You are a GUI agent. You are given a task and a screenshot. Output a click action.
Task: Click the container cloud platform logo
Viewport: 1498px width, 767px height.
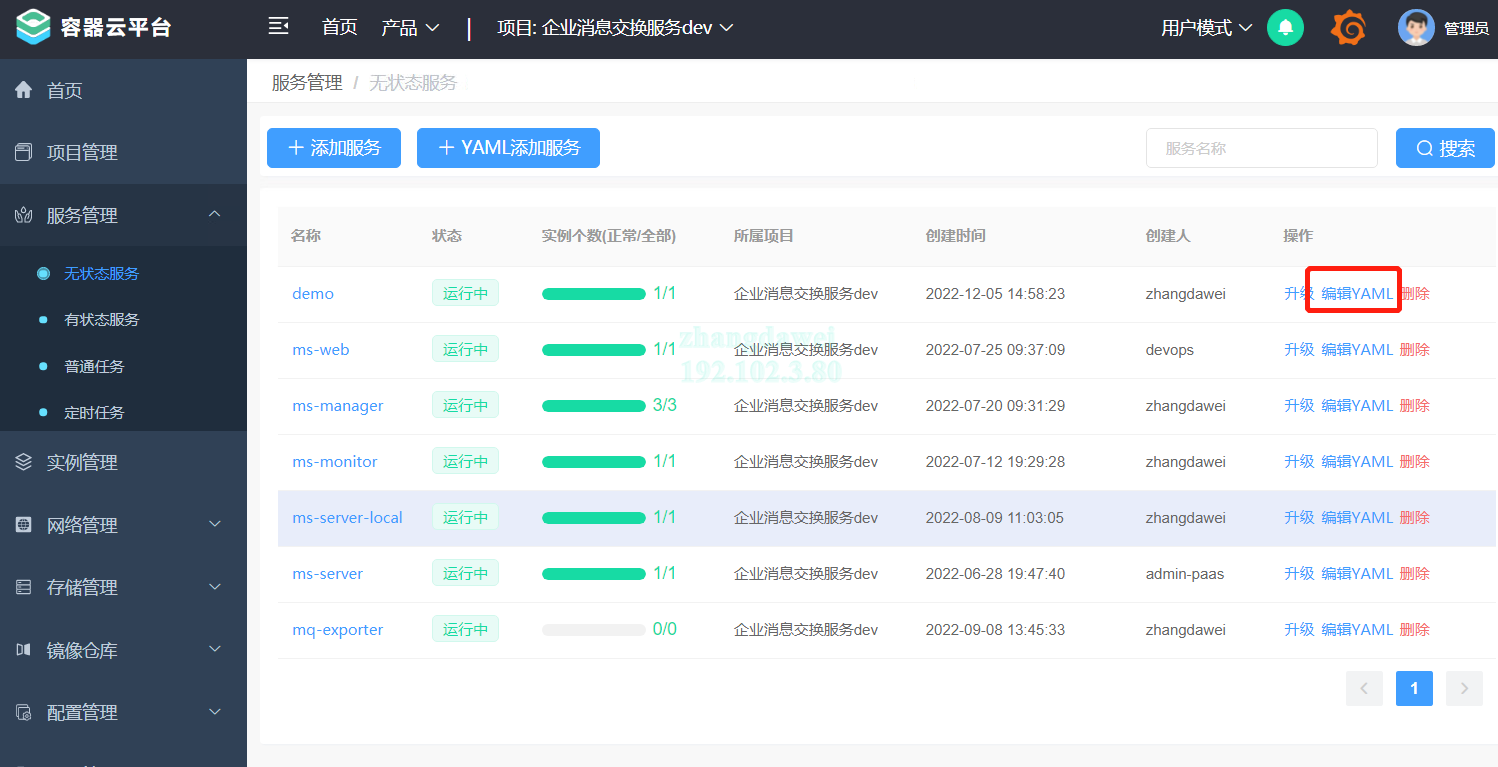(33, 26)
